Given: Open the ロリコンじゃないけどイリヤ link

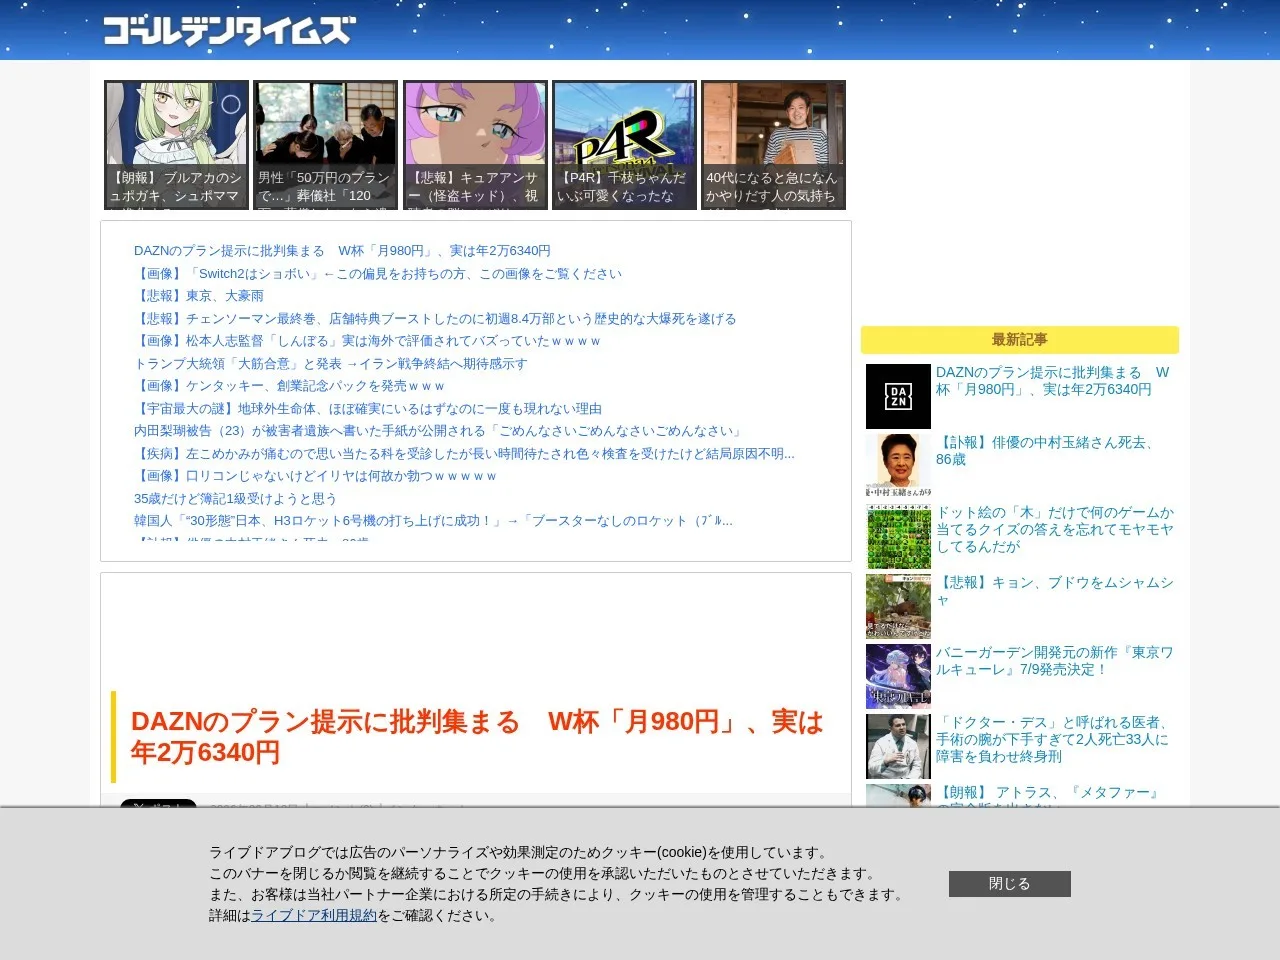Looking at the screenshot, I should (316, 476).
